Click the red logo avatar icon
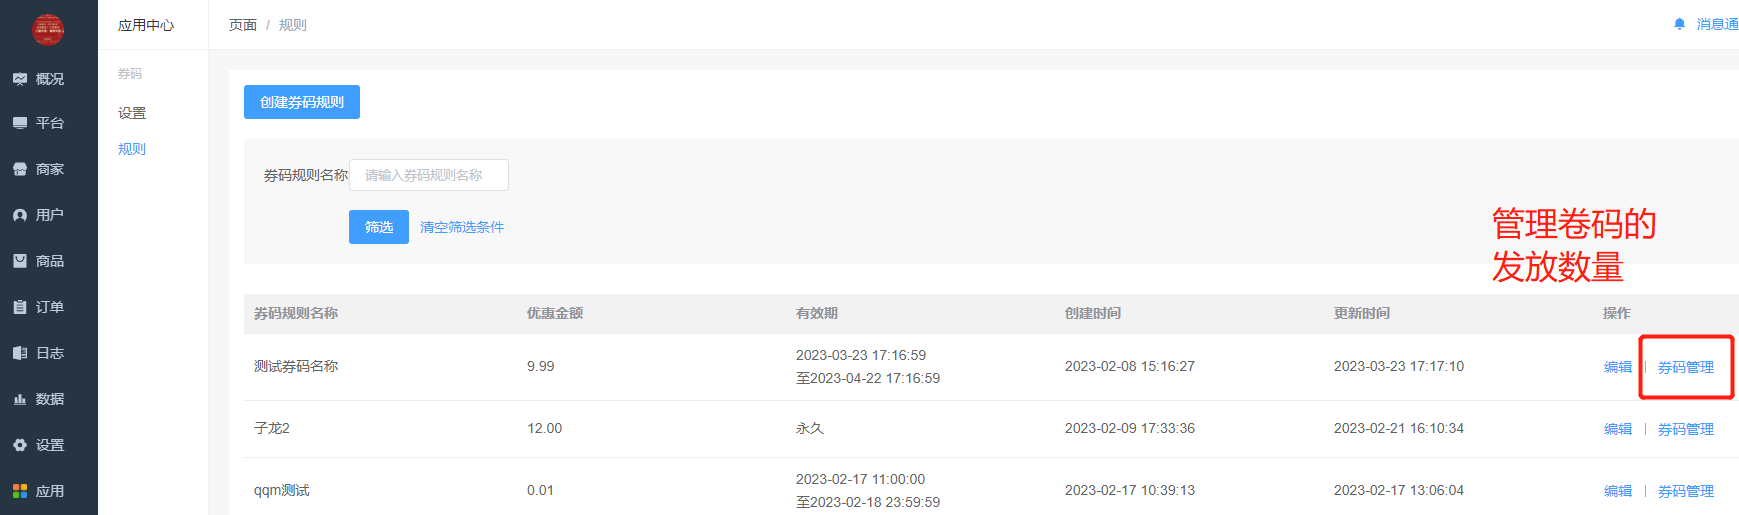 coord(48,29)
